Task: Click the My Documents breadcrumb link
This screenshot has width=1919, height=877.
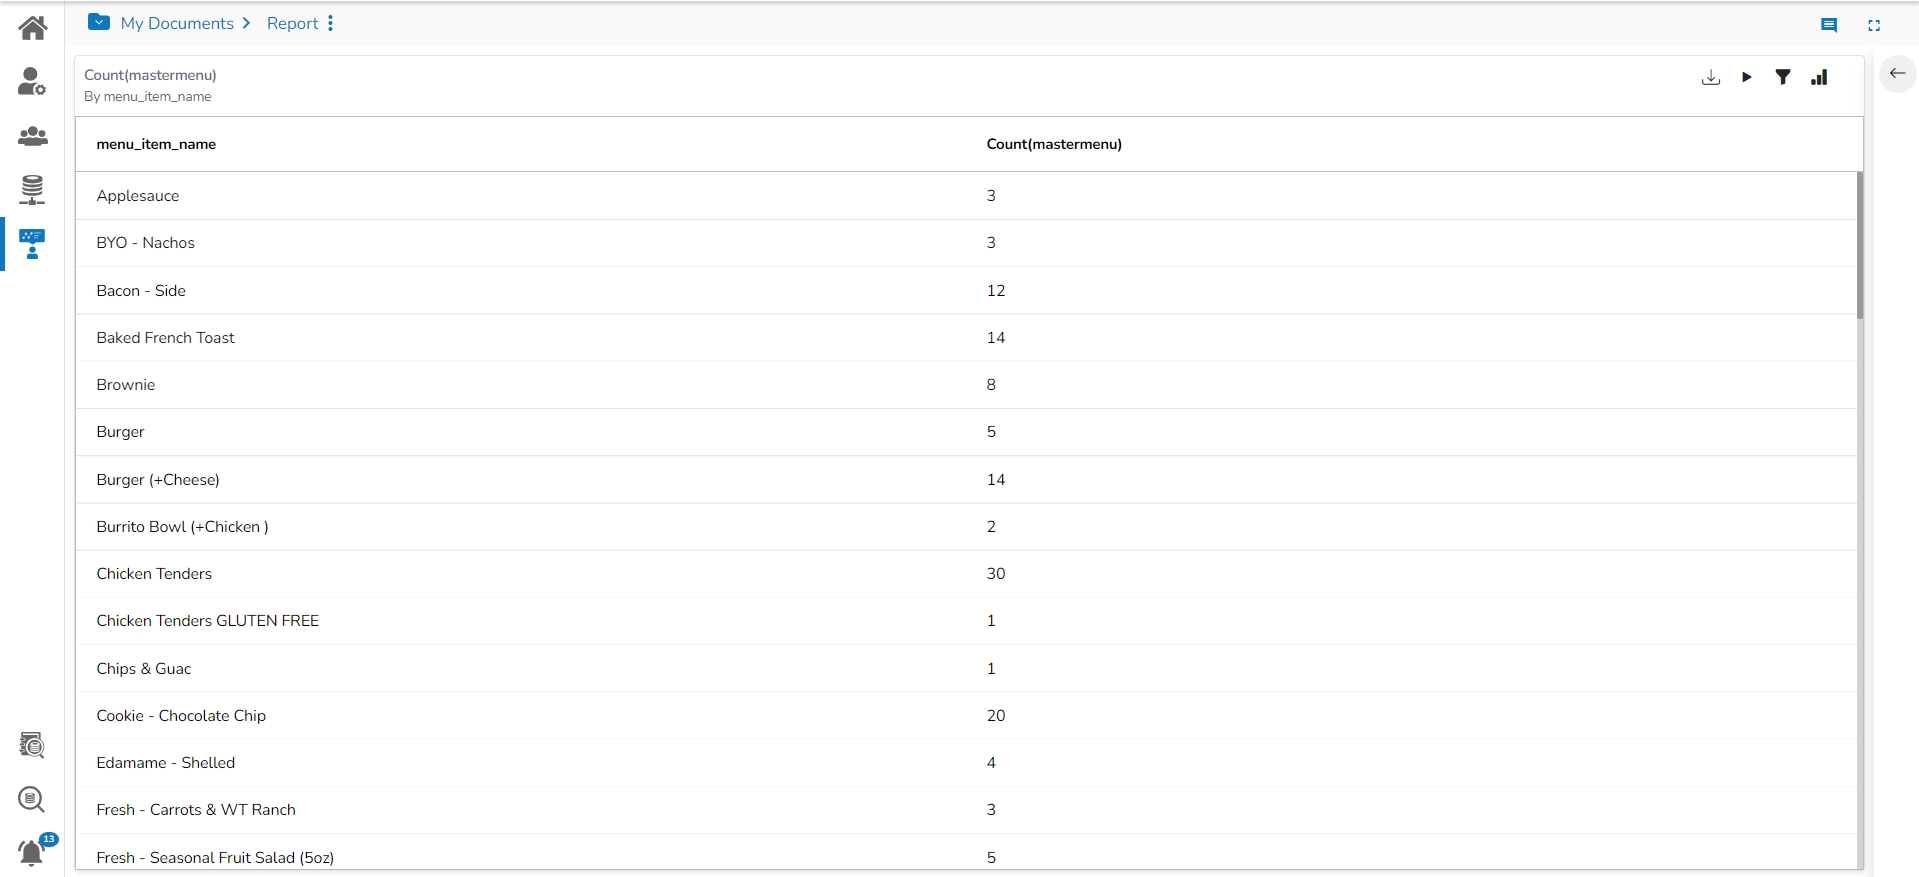Action: click(x=177, y=23)
